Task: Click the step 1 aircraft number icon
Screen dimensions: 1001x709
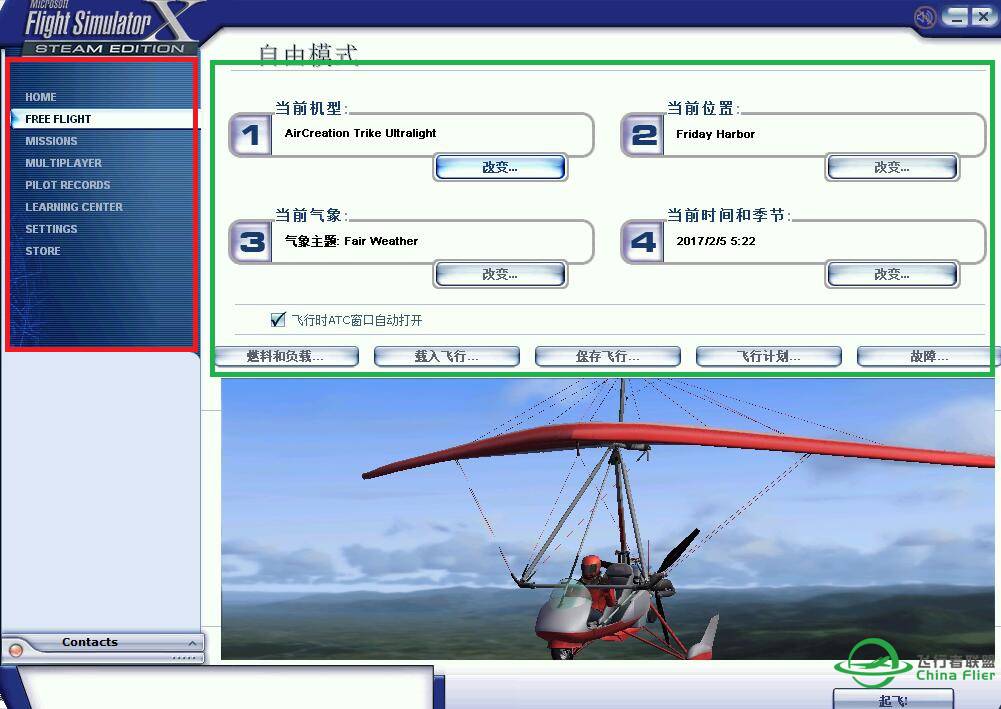Action: (x=251, y=134)
